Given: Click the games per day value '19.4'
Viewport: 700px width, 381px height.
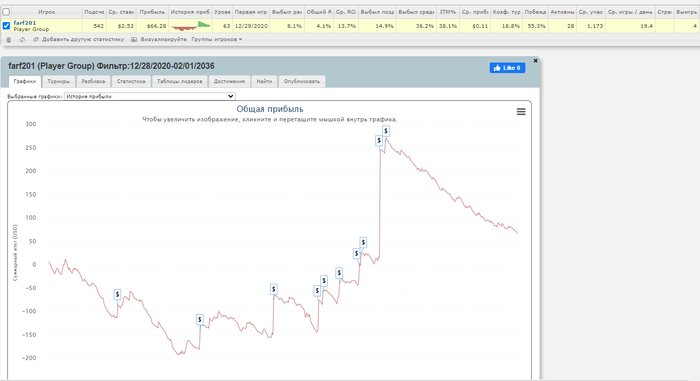Looking at the screenshot, I should (x=646, y=26).
